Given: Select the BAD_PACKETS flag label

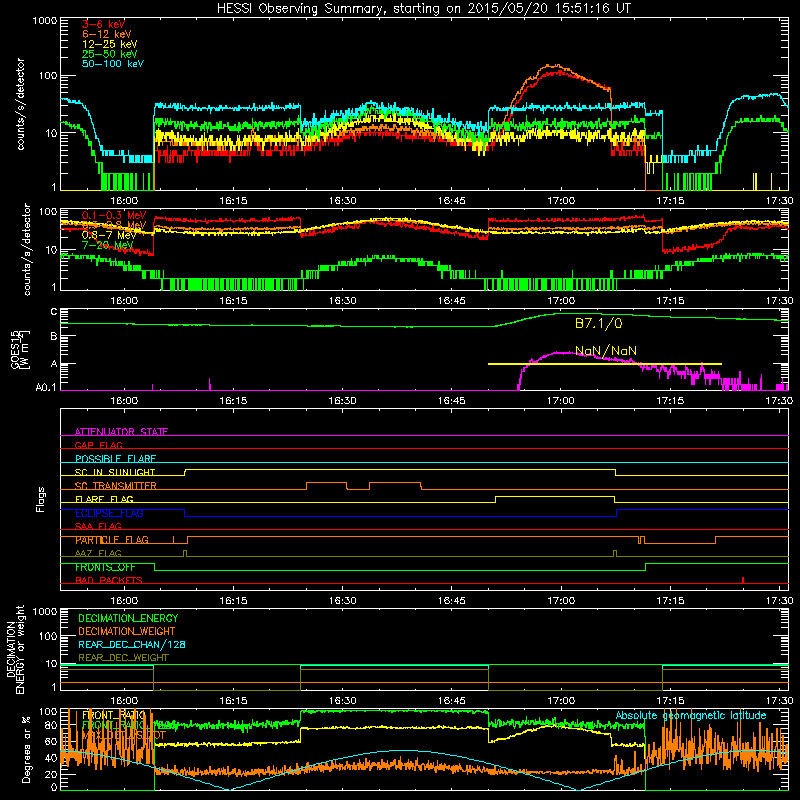Looking at the screenshot, I should click(x=108, y=580).
